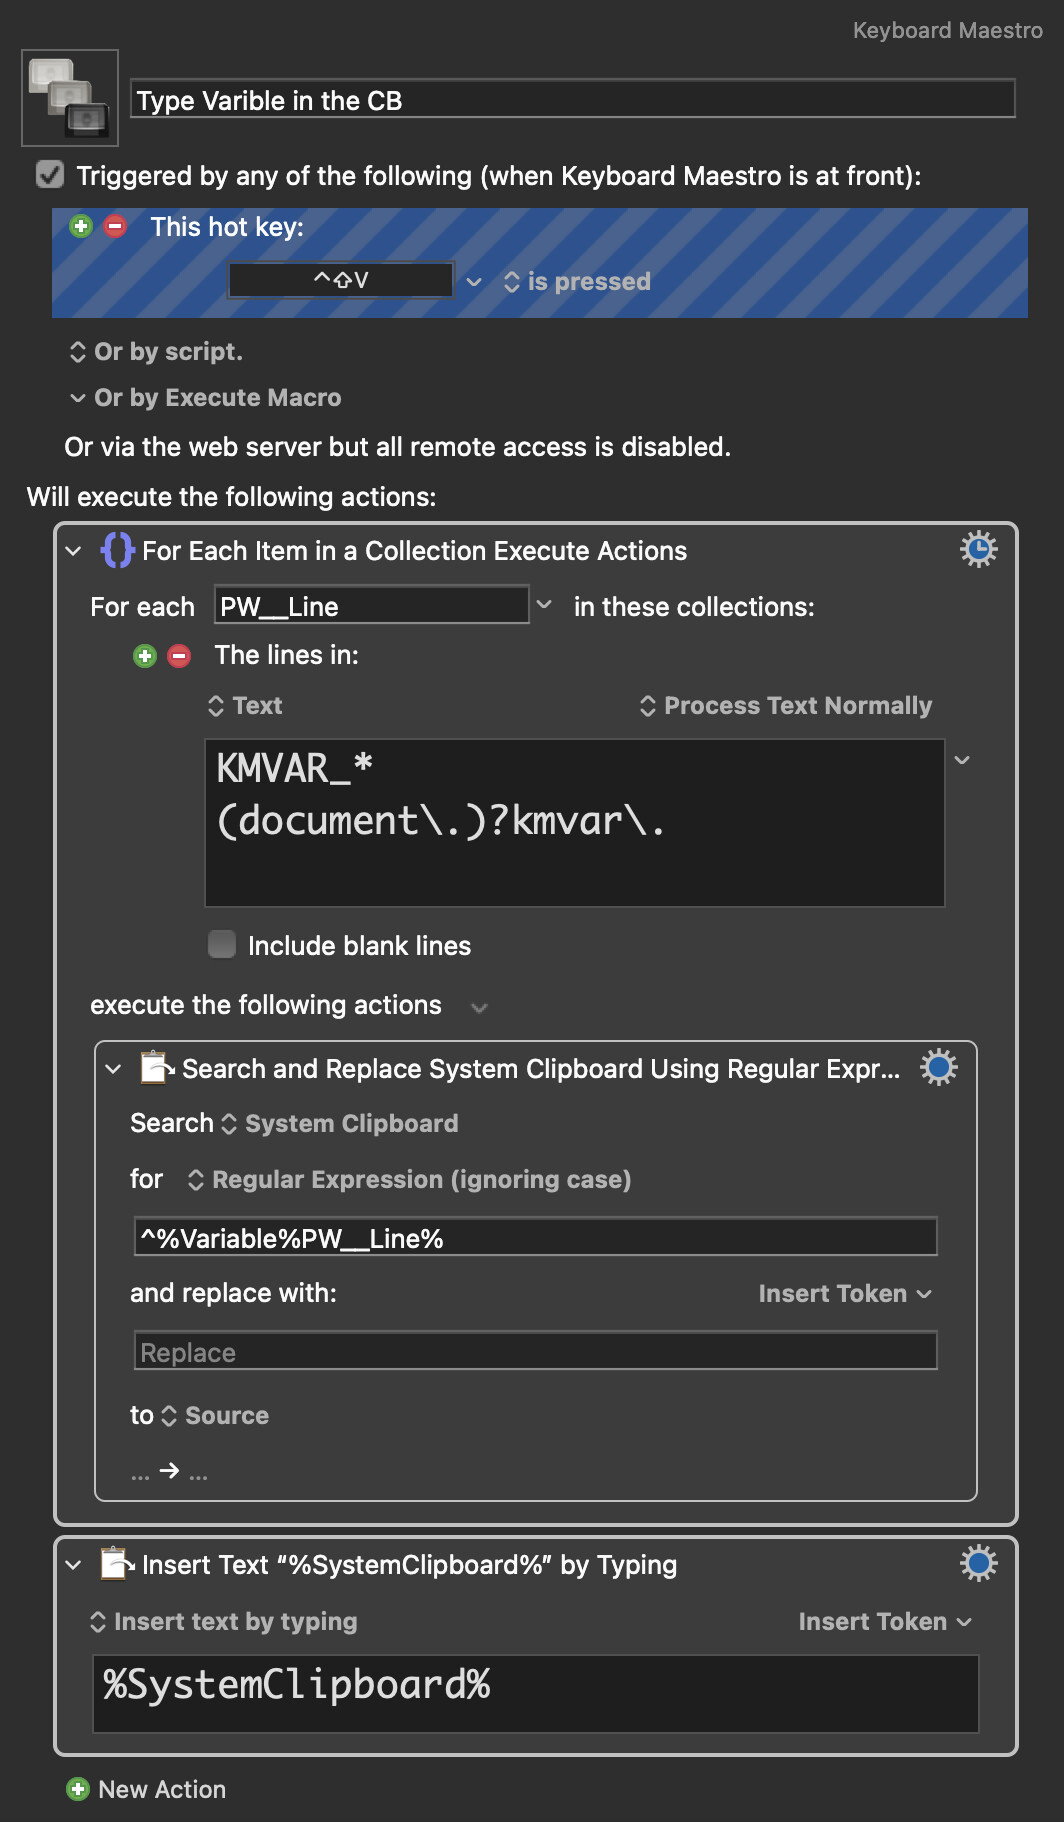Open the Search and Replace gear menu
The height and width of the screenshot is (1822, 1064).
tap(938, 1067)
